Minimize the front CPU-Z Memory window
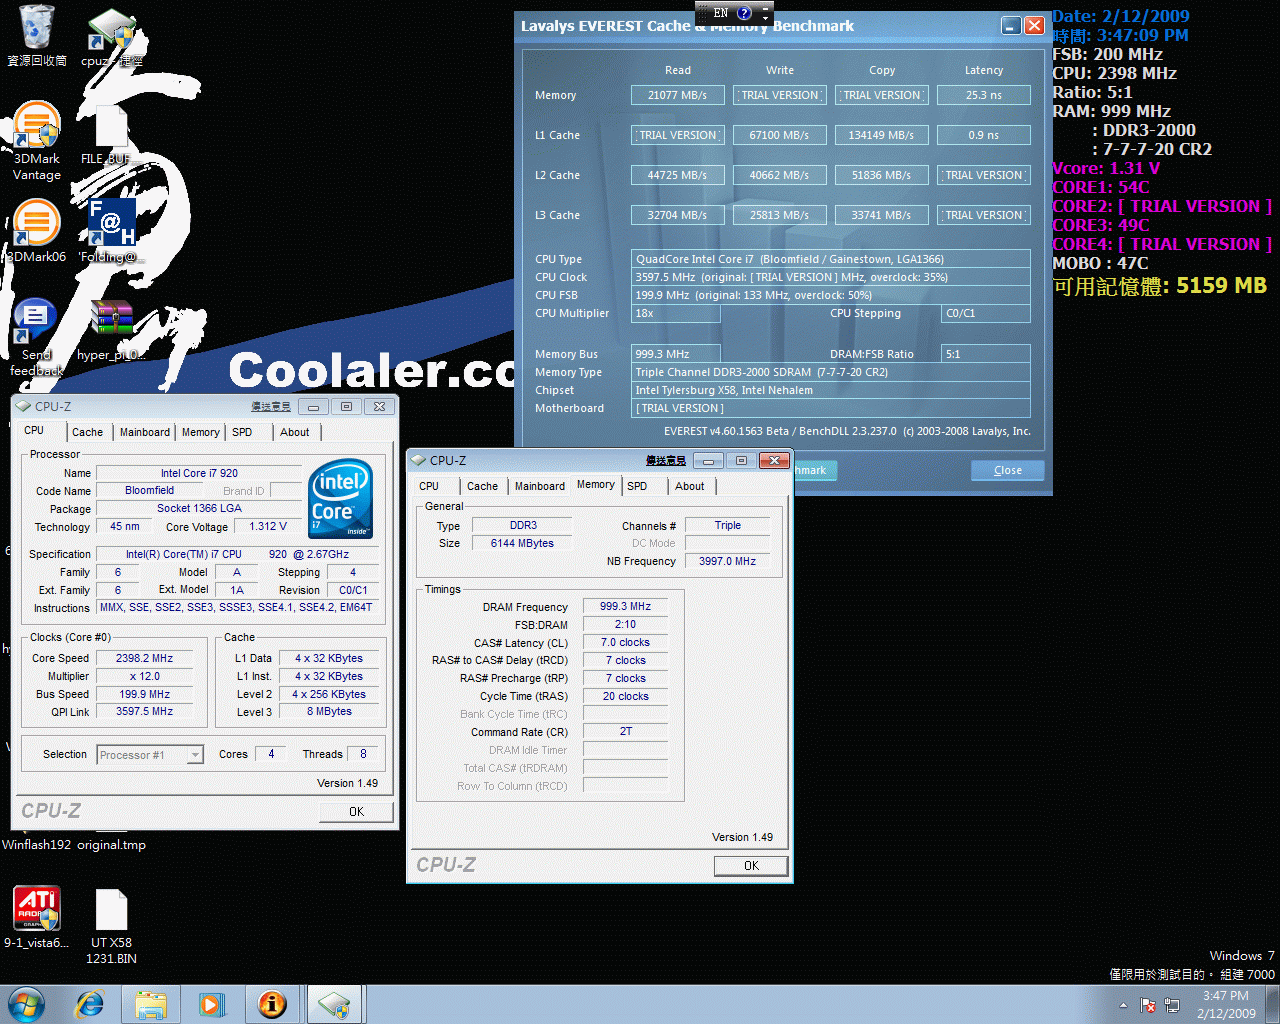 coord(708,460)
